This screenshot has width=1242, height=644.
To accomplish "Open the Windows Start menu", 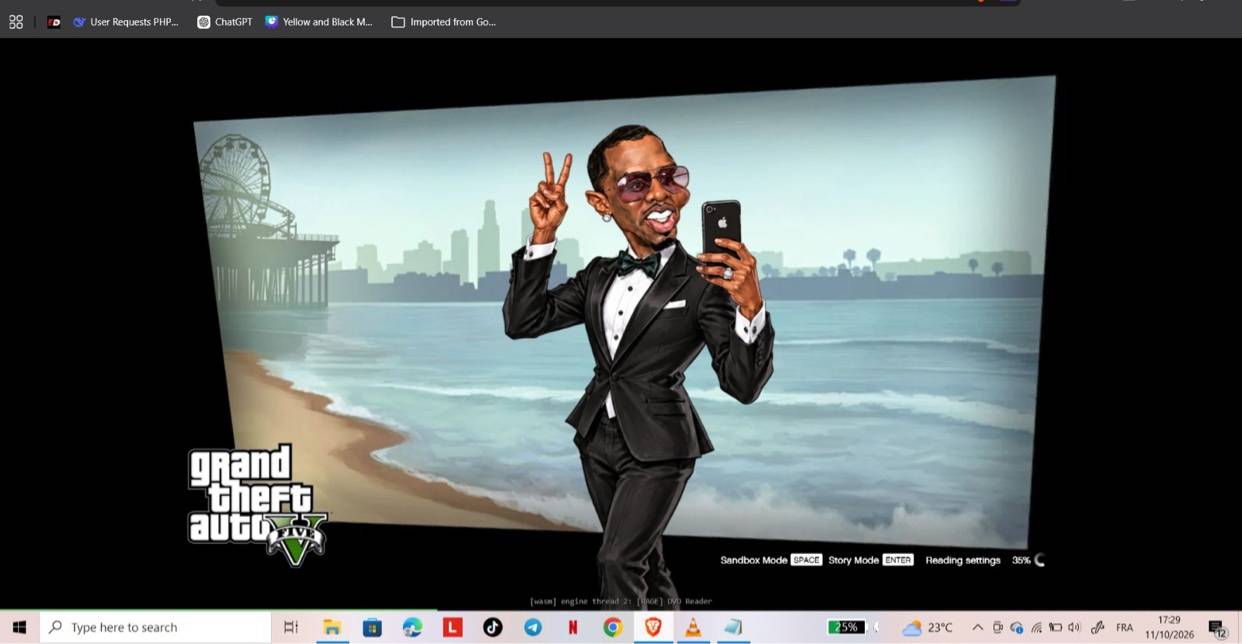I will click(19, 627).
